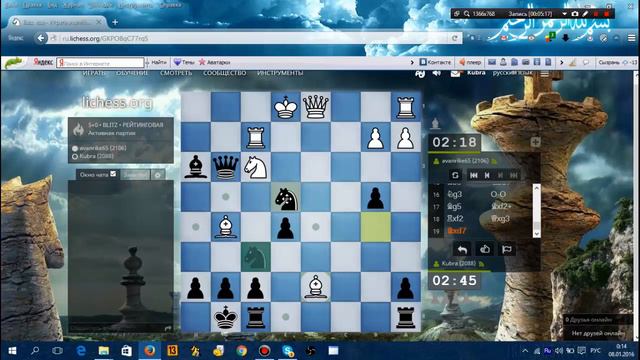Screen dimensions: 640x360
Task: Close the current lichess browser tab
Action: point(99,22)
